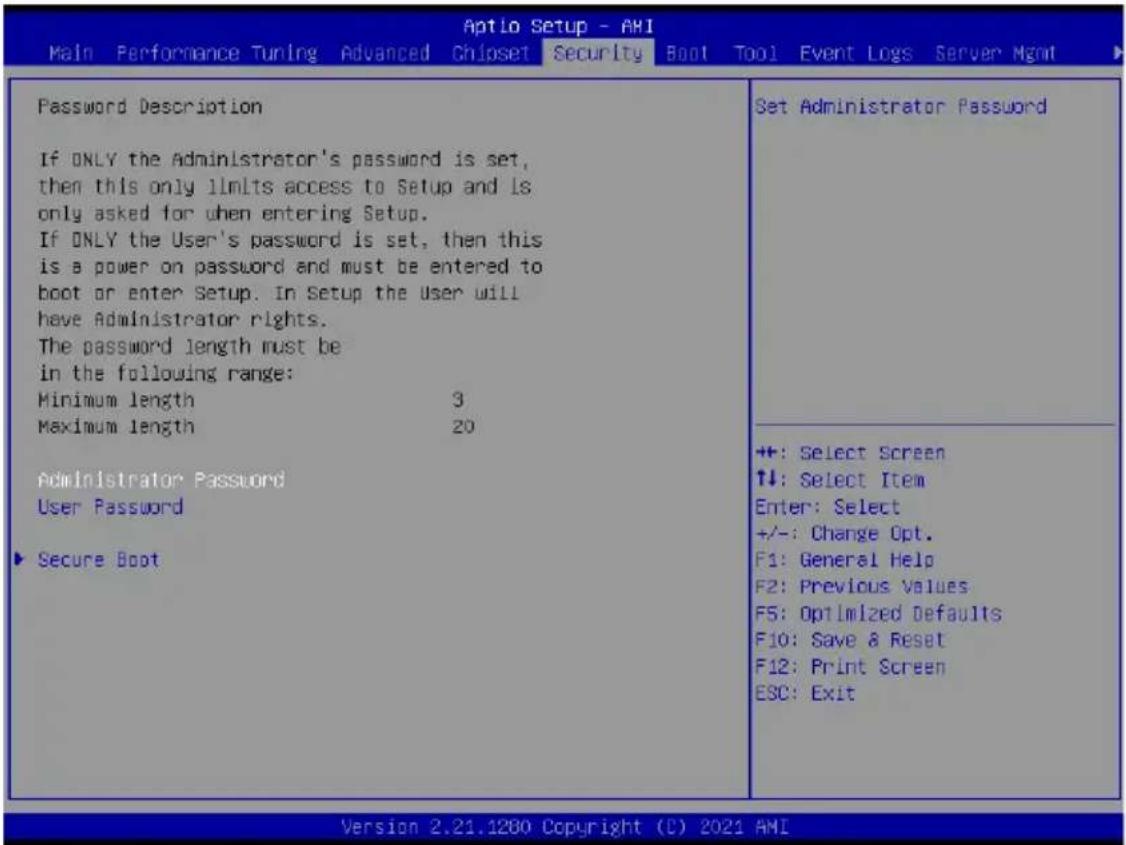Screen dimensions: 1126x845
Task: Select the Security tab
Action: pyautogui.click(x=598, y=53)
